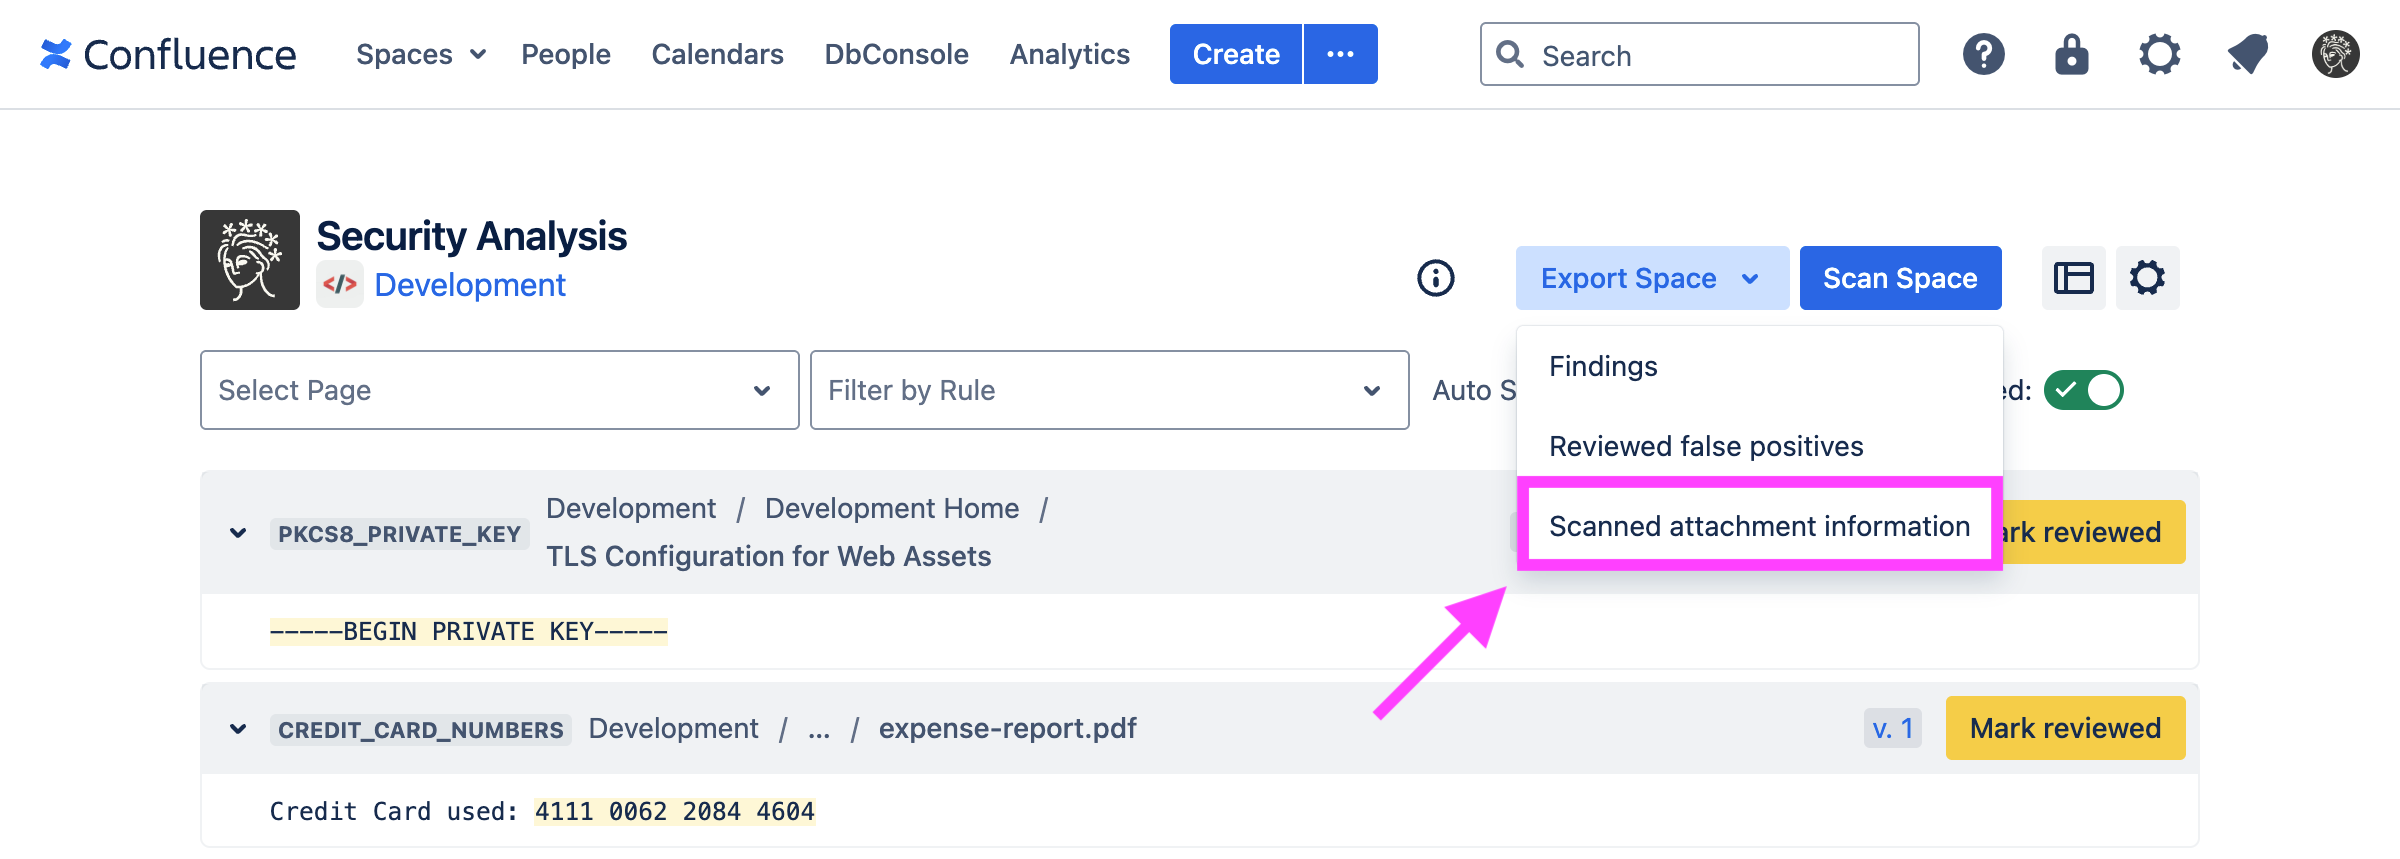This screenshot has height=859, width=2400.
Task: Collapse the CREDIT_CARD_NUMBERS finding
Action: tap(238, 729)
